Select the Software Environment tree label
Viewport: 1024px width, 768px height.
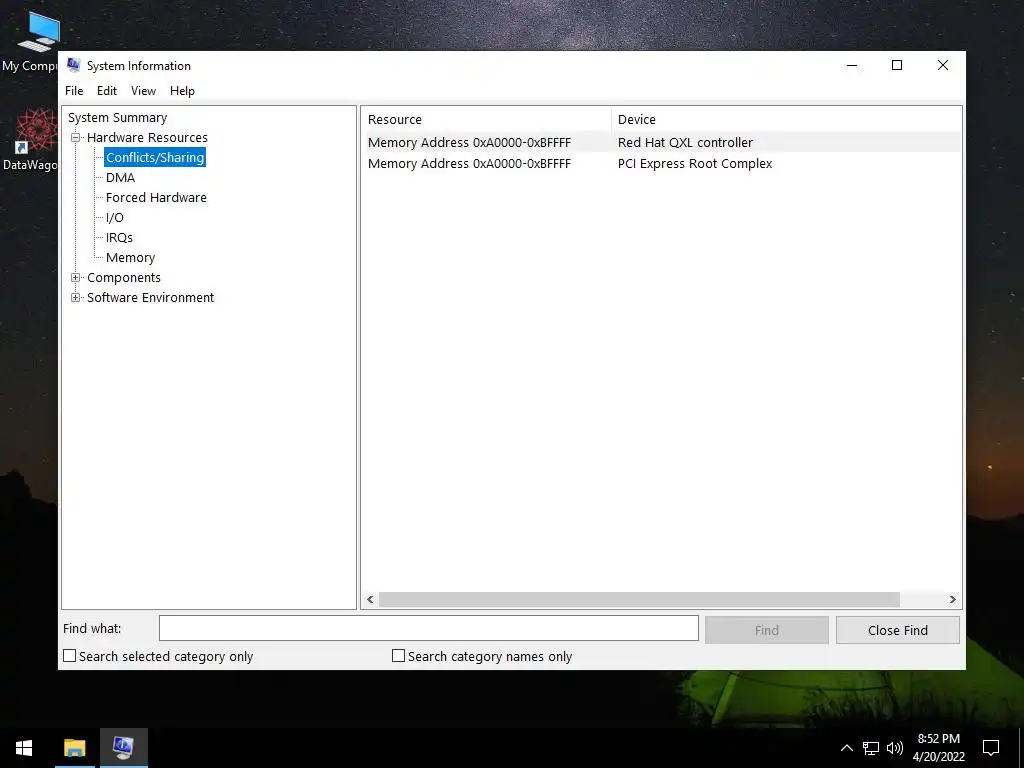[x=150, y=298]
